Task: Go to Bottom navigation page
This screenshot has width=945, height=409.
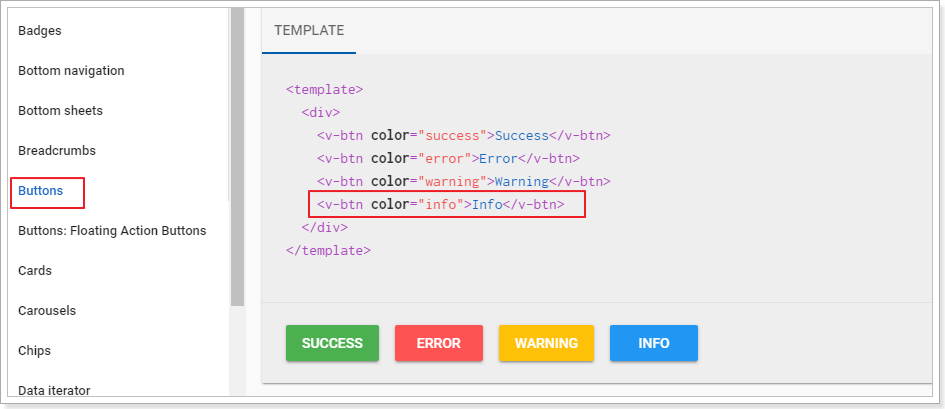Action: click(71, 71)
